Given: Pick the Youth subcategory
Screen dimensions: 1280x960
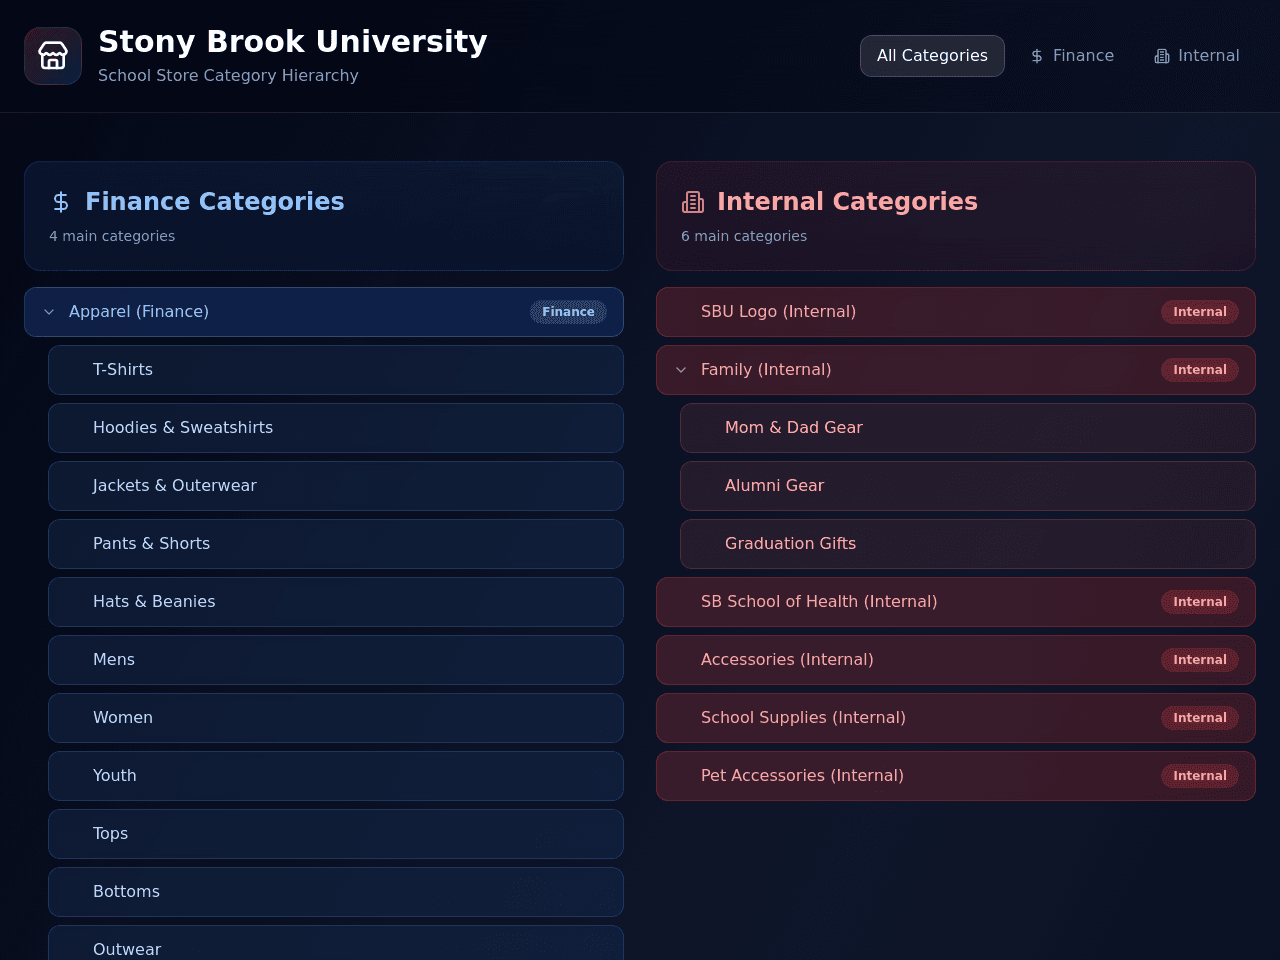Looking at the screenshot, I should coord(336,776).
